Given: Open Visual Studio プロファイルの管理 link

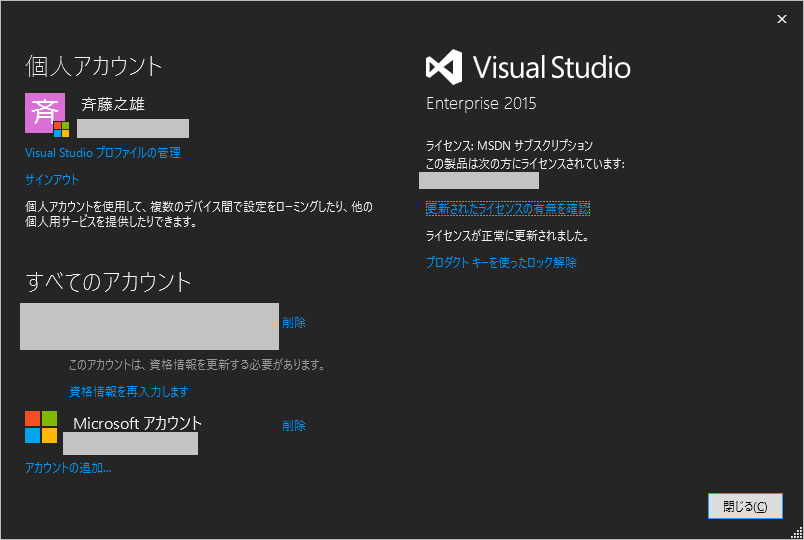Looking at the screenshot, I should 103,153.
